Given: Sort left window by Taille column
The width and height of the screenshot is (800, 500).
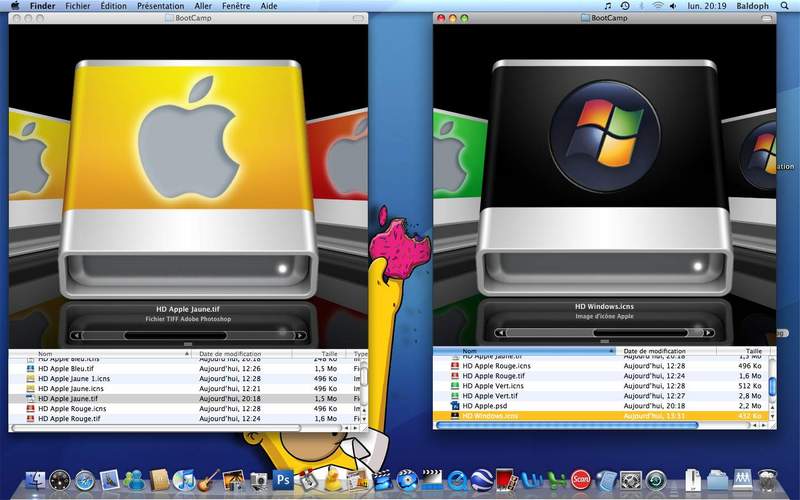Looking at the screenshot, I should (318, 354).
